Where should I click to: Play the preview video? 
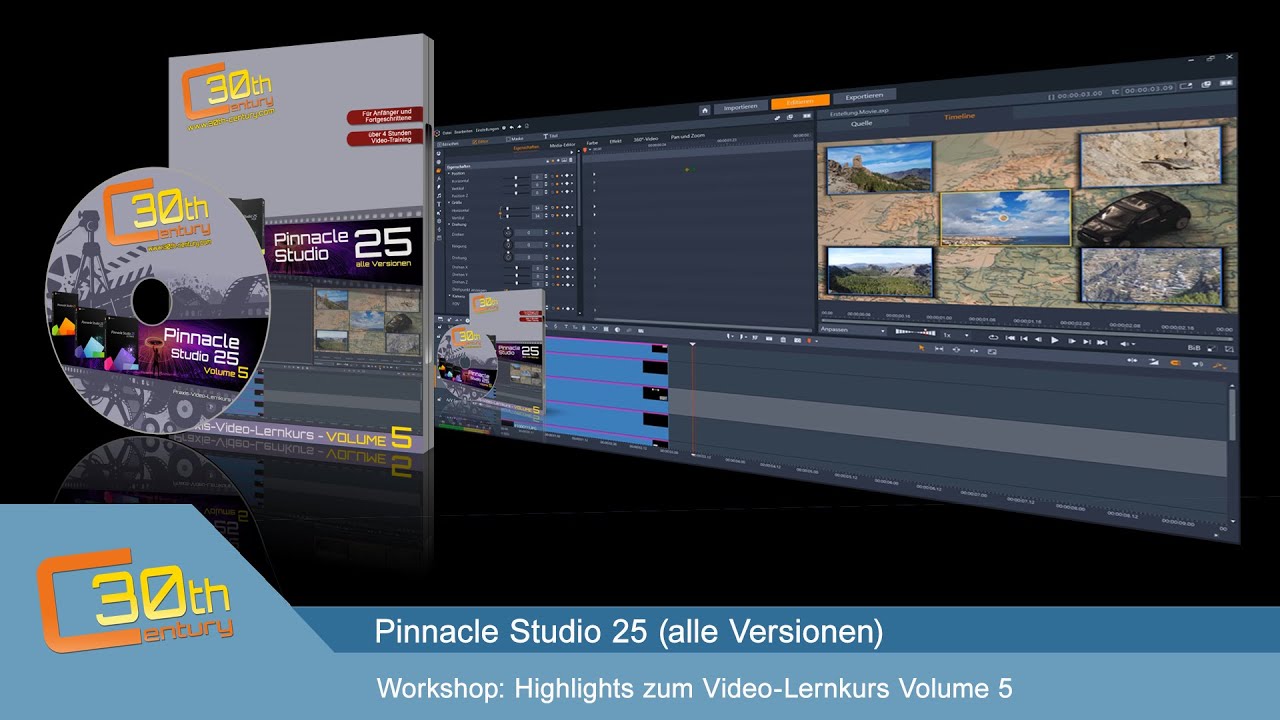point(1055,340)
